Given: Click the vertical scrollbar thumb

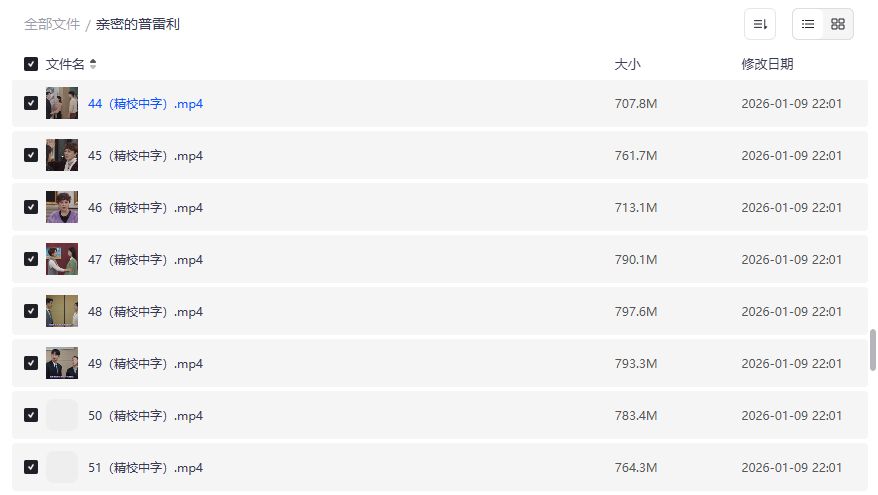Looking at the screenshot, I should pyautogui.click(x=873, y=349).
